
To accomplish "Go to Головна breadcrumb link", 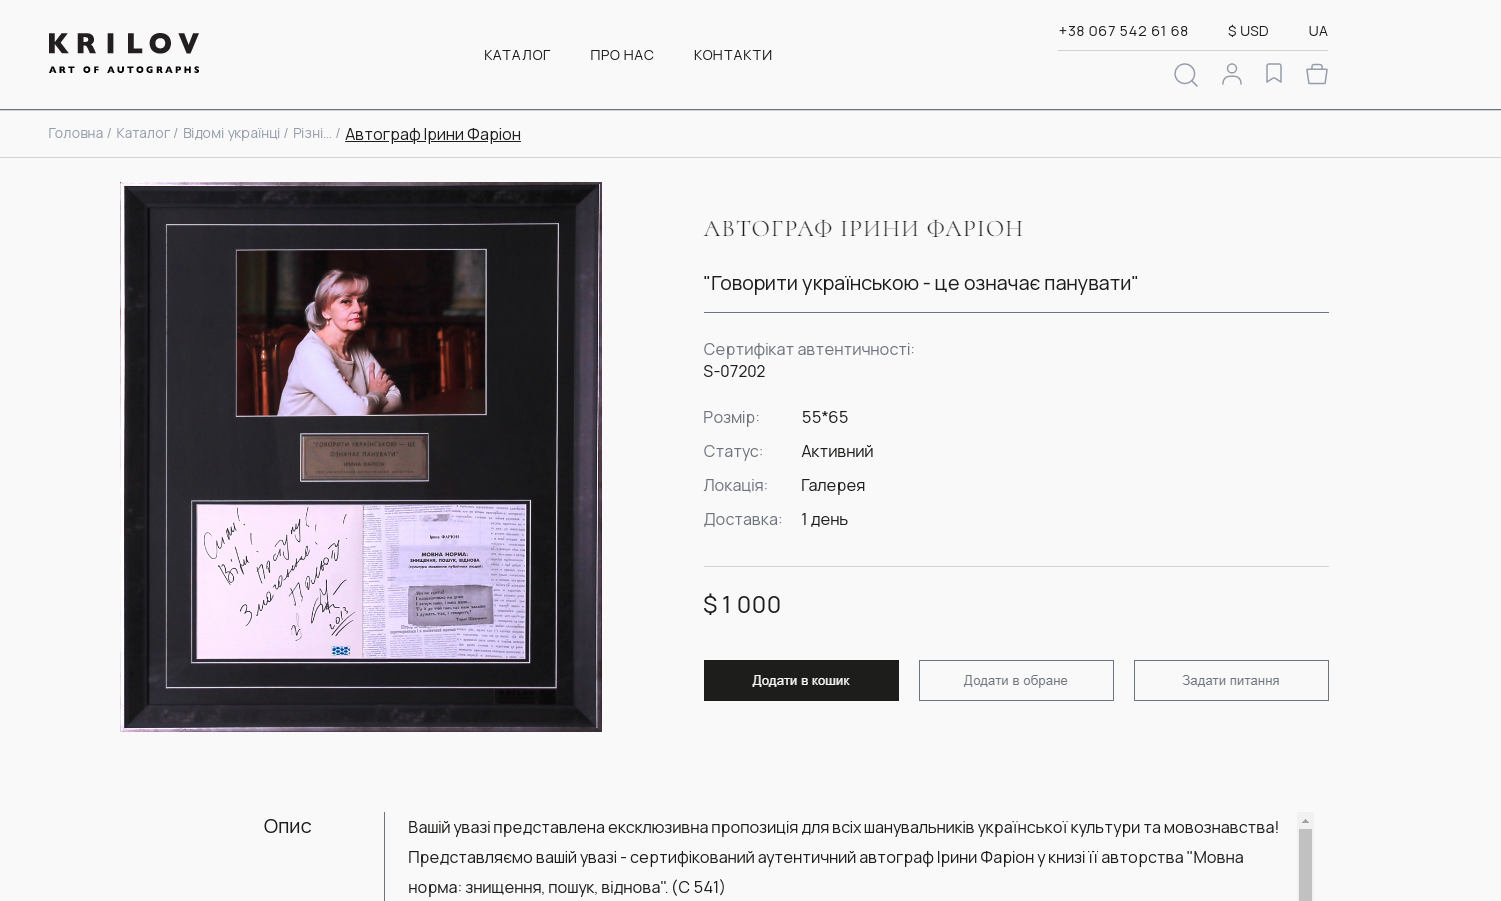I will pyautogui.click(x=75, y=133).
